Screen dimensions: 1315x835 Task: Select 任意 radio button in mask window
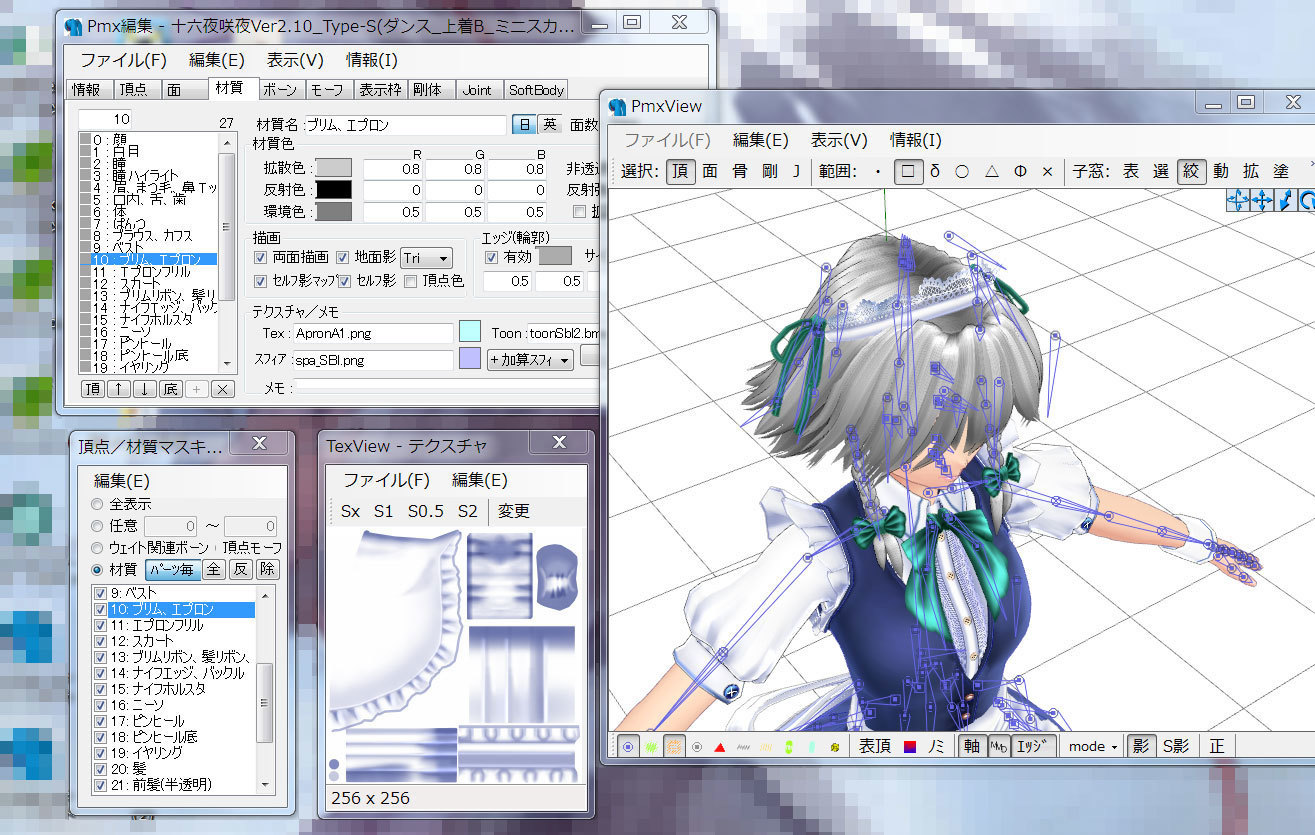coord(97,526)
